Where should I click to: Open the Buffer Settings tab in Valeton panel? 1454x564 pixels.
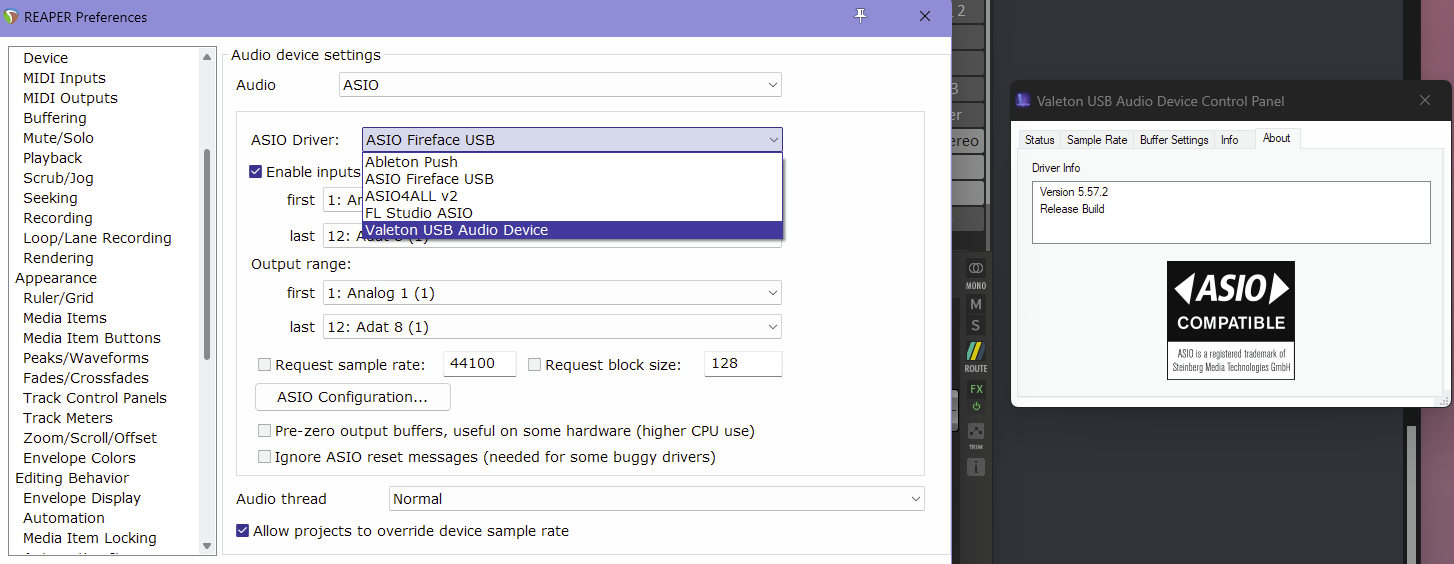(1174, 140)
